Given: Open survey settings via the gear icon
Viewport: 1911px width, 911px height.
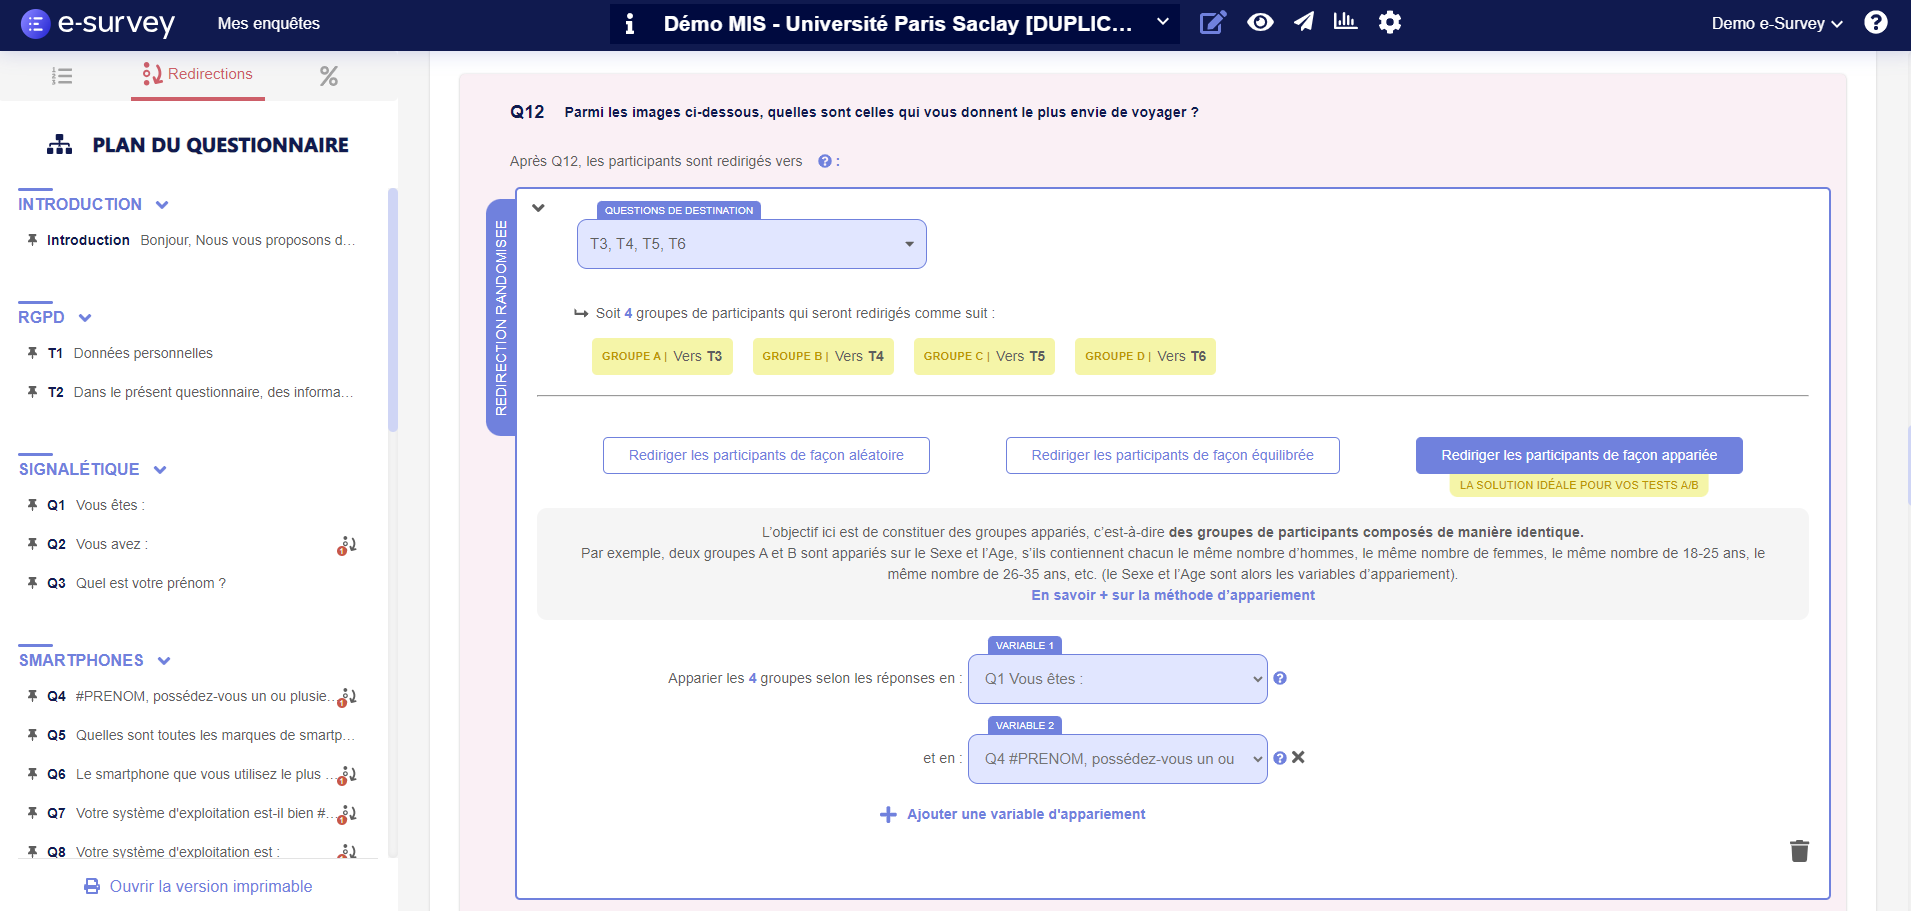Looking at the screenshot, I should pos(1389,22).
